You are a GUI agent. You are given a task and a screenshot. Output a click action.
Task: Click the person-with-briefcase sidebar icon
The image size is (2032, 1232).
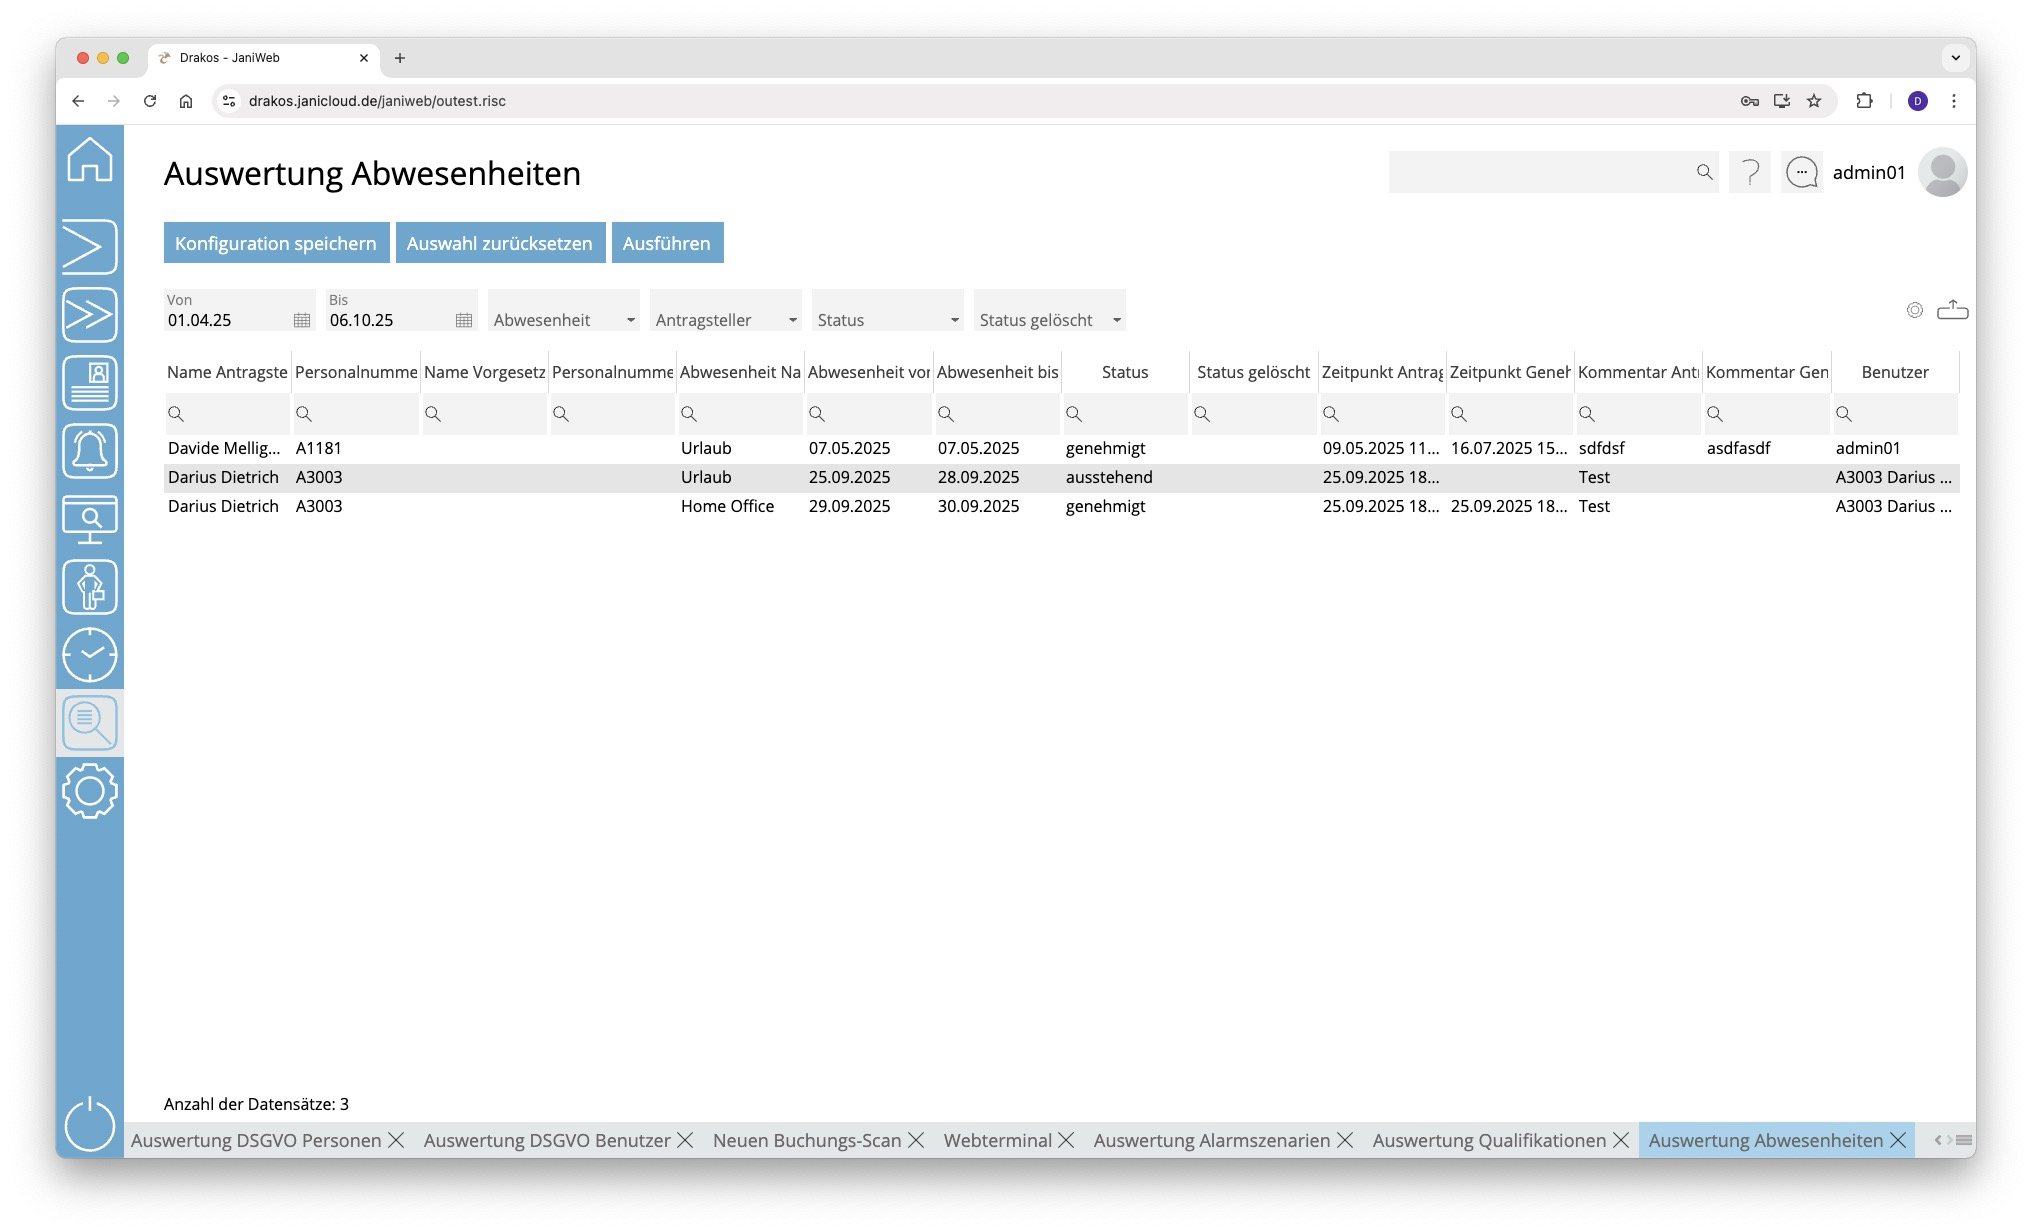point(90,587)
